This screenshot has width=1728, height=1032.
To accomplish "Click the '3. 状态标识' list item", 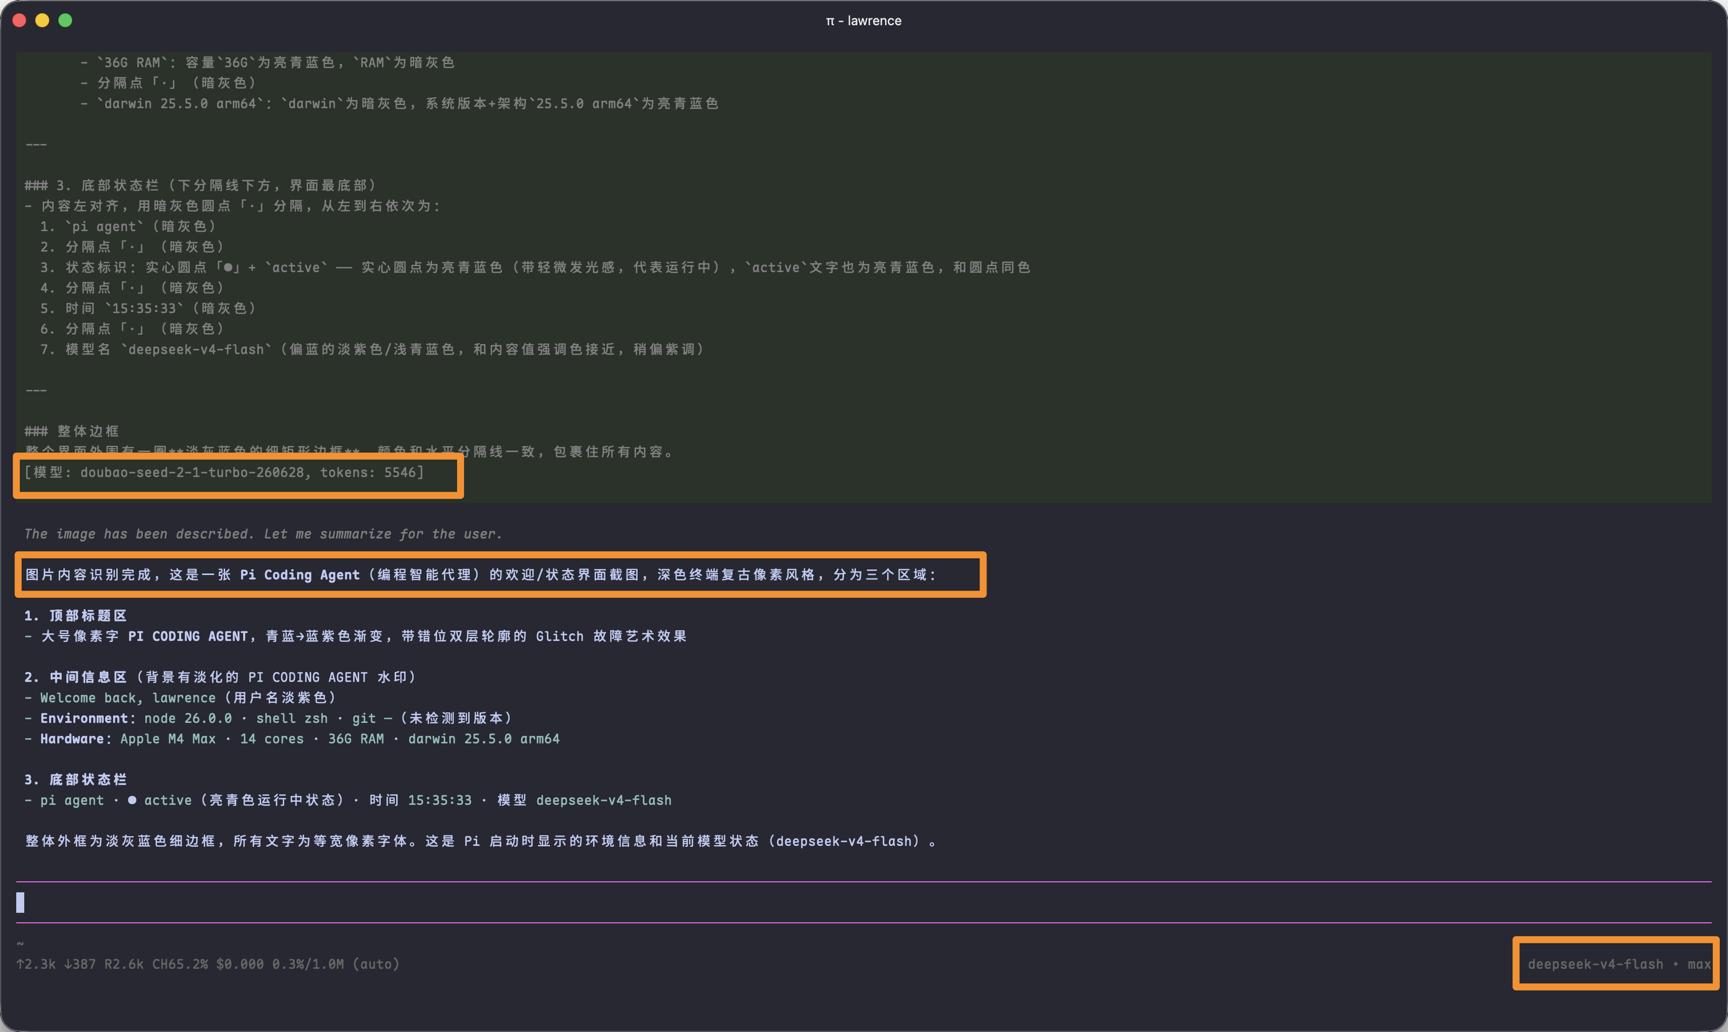I will point(536,267).
